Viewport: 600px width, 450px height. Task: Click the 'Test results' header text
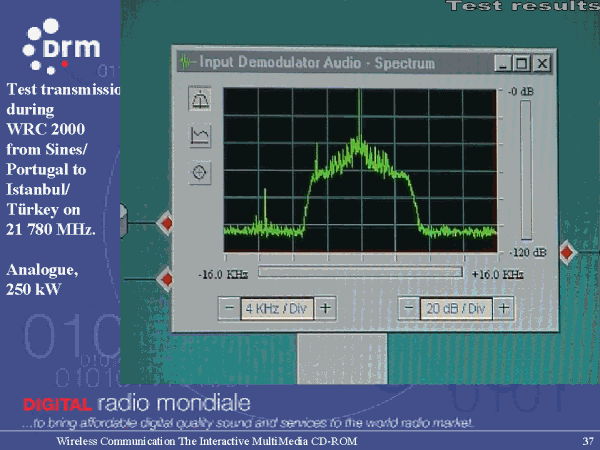click(523, 5)
